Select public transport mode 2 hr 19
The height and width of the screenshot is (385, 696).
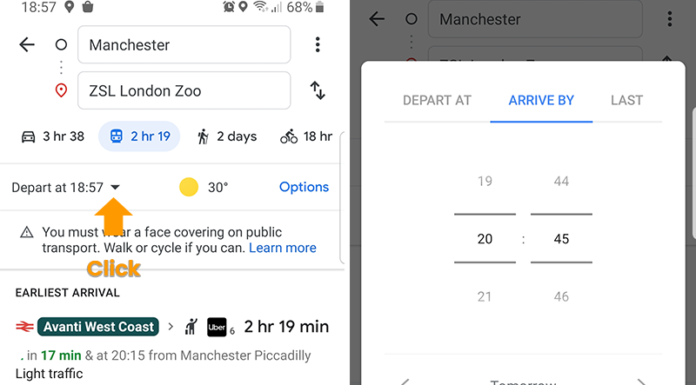point(139,136)
